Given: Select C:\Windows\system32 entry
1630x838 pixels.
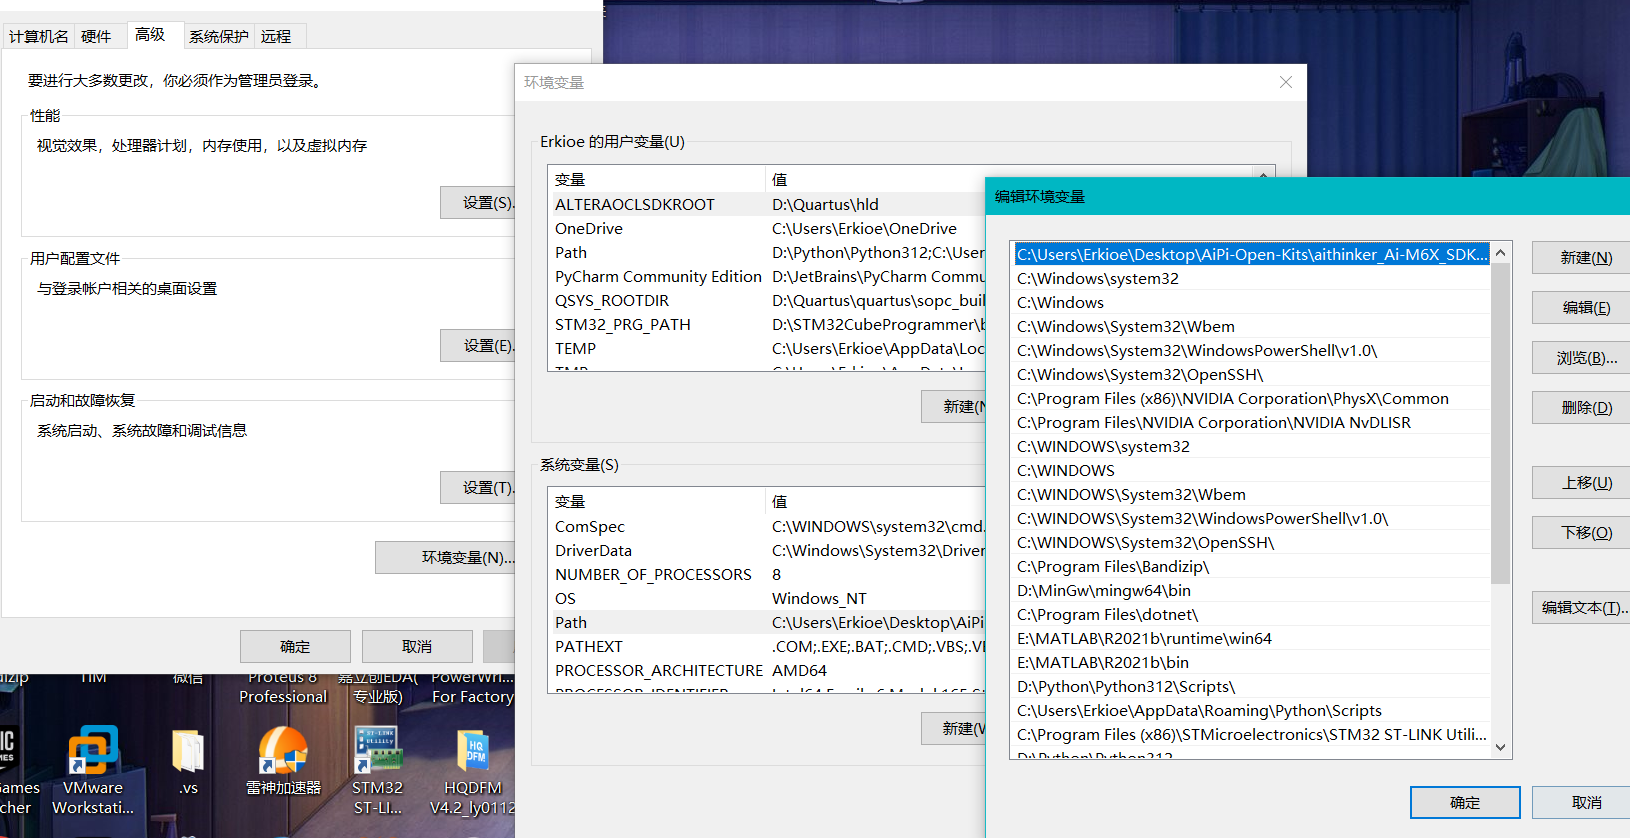Looking at the screenshot, I should (x=1252, y=278).
